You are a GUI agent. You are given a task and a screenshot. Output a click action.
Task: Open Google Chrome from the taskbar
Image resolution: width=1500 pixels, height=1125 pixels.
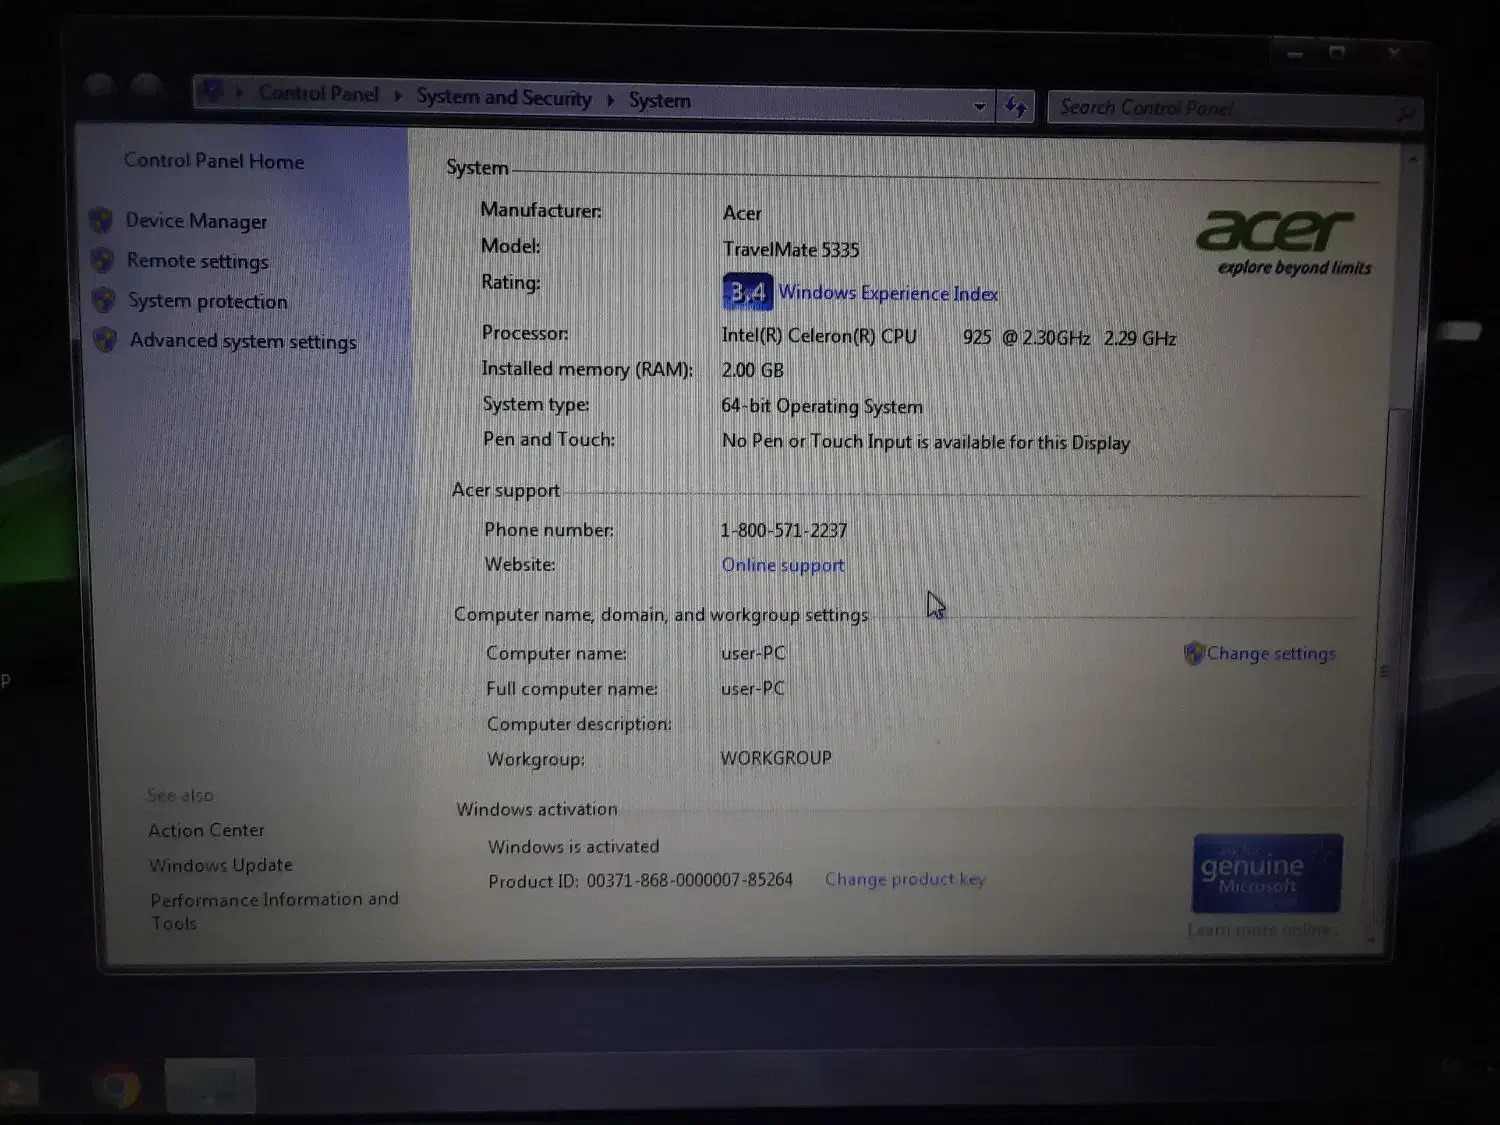pos(117,1086)
